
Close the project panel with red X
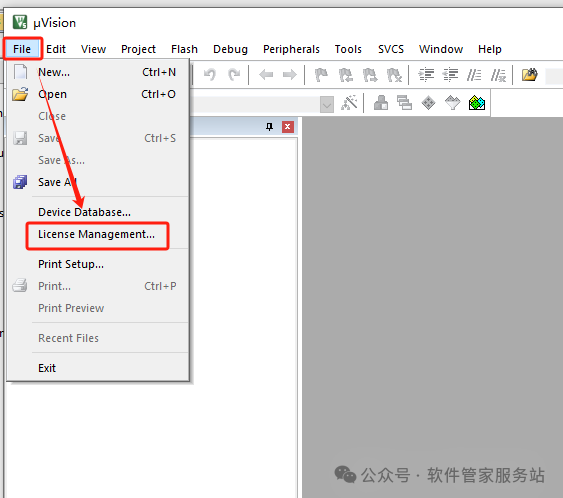pyautogui.click(x=288, y=127)
